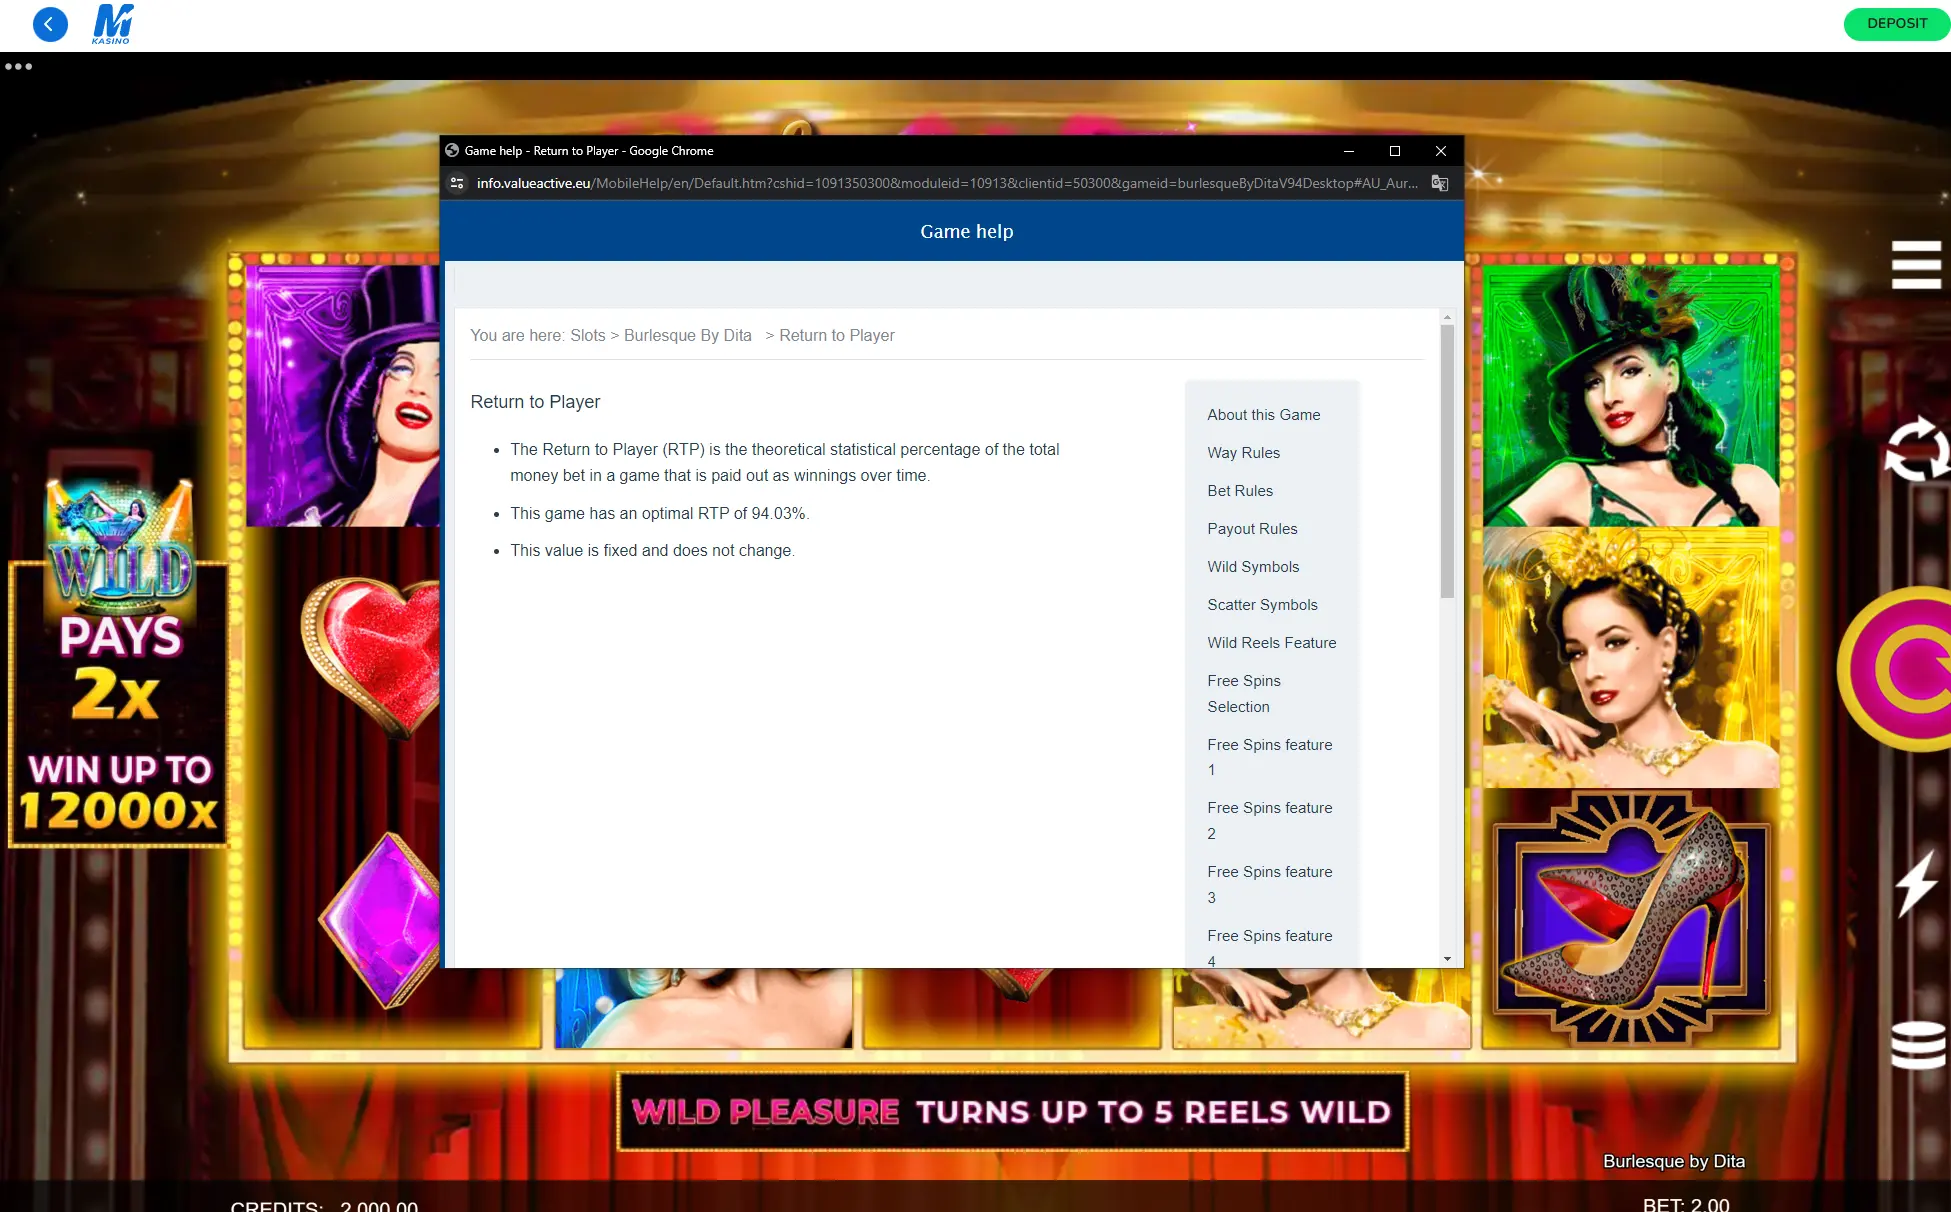Click the gold lady reel symbol
Image resolution: width=1951 pixels, height=1212 pixels.
1631,657
